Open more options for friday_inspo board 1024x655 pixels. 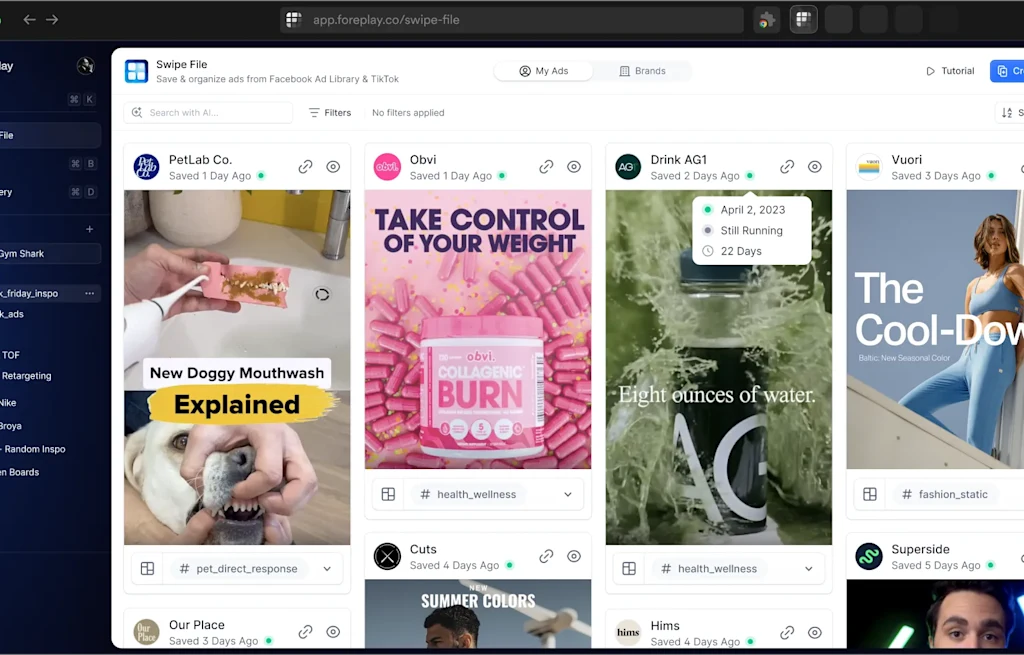[x=89, y=293]
